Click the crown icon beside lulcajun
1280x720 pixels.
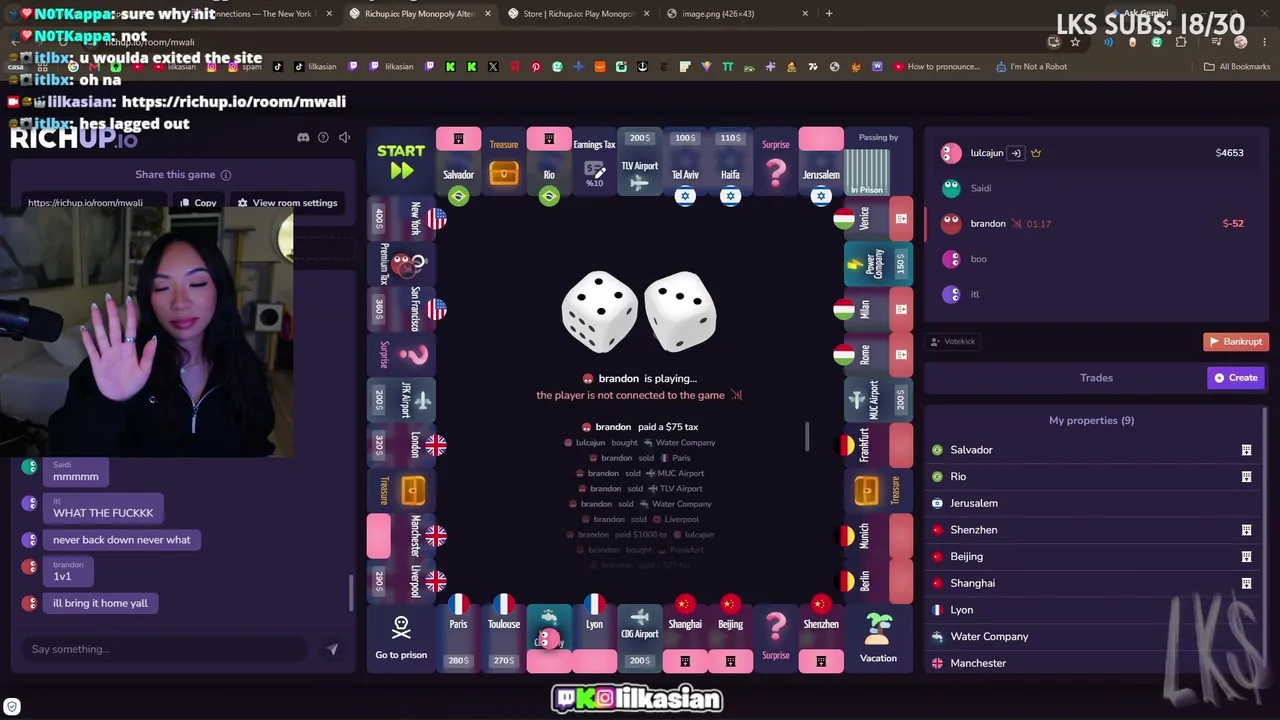pyautogui.click(x=1036, y=153)
